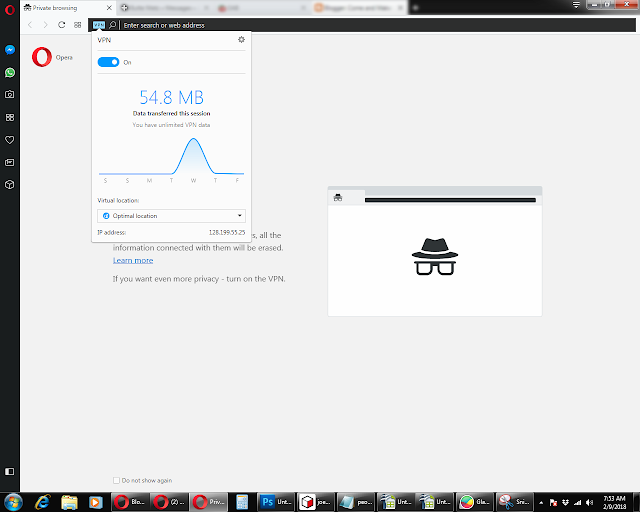Click the search or web address field

coord(378,25)
